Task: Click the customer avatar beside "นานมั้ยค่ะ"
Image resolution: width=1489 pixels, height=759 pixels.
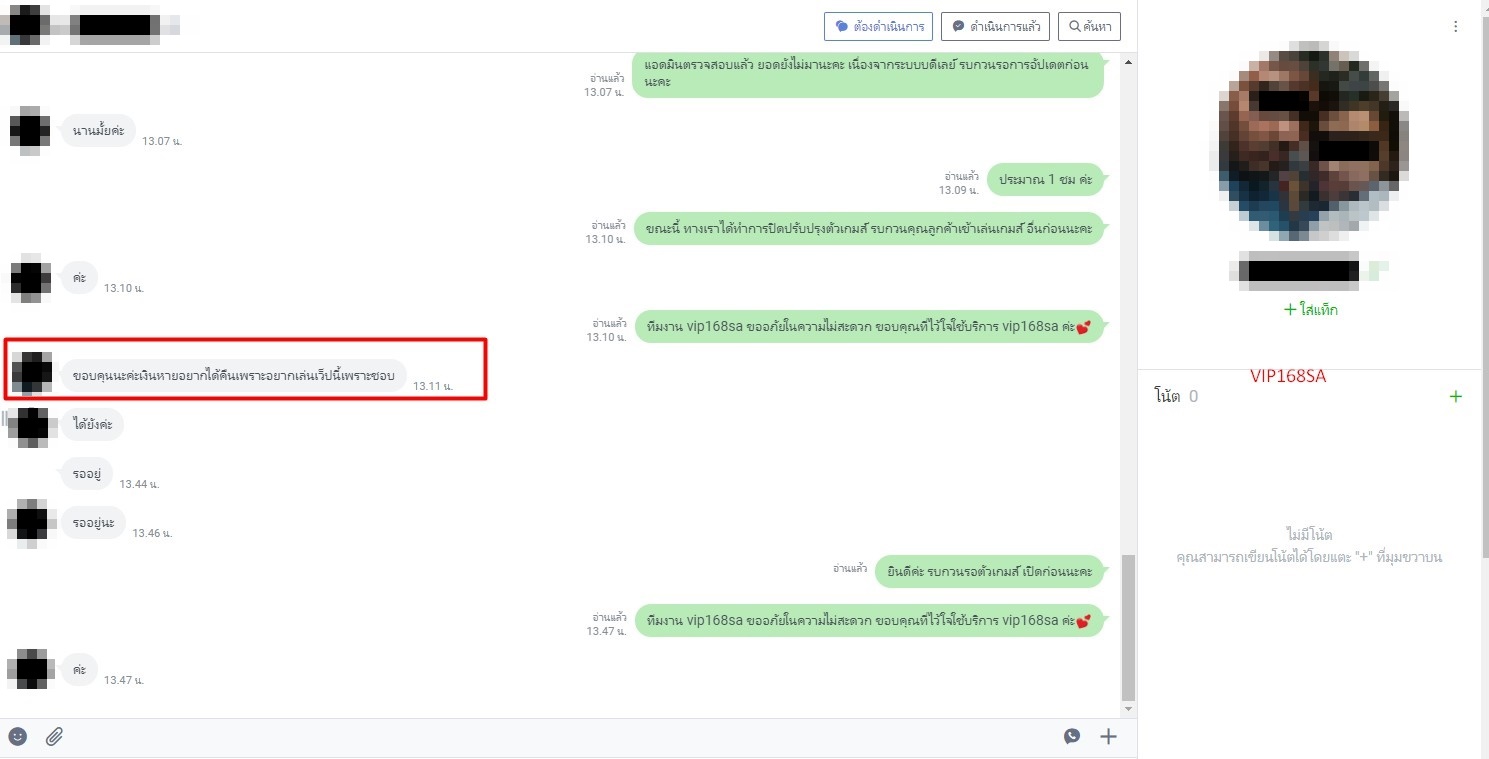Action: pos(30,130)
